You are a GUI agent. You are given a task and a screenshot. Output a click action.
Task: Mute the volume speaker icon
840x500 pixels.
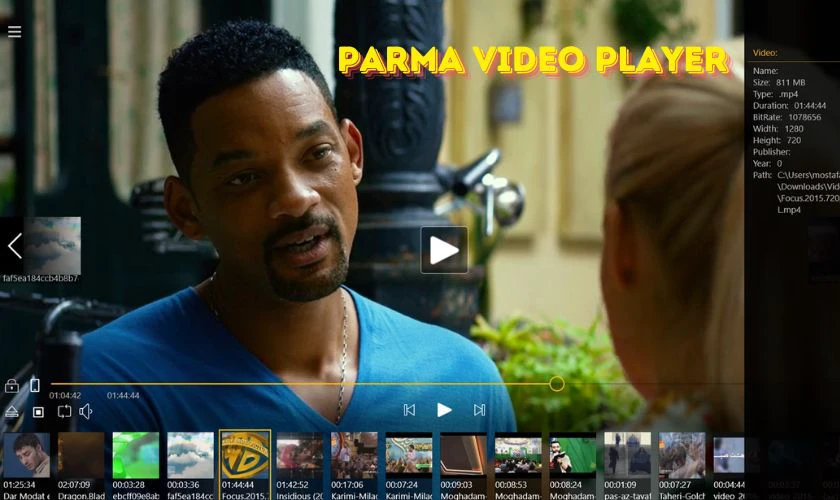[x=86, y=412]
